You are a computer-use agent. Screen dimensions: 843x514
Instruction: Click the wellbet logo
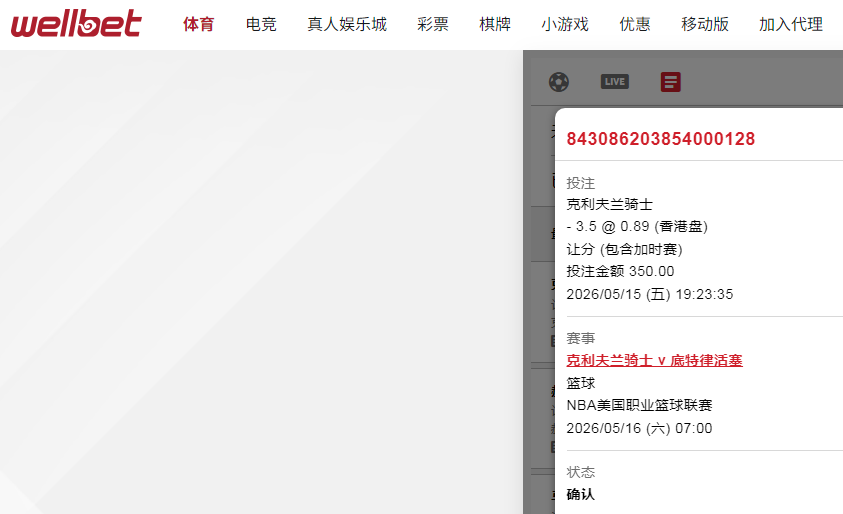click(76, 24)
